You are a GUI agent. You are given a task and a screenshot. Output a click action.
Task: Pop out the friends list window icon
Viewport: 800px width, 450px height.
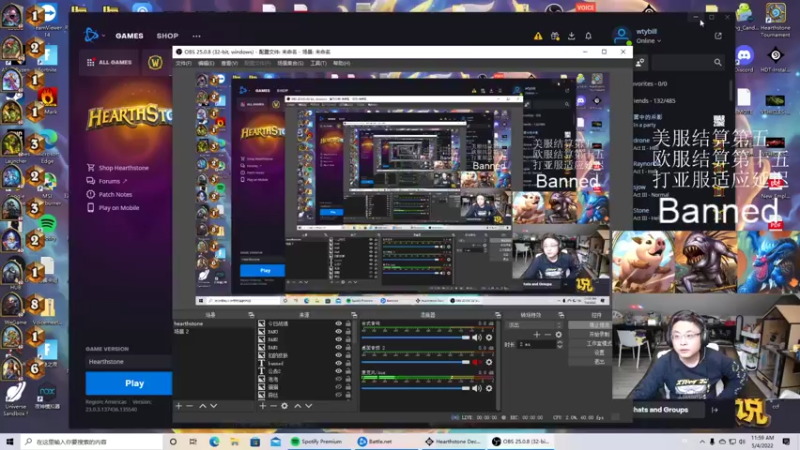(x=718, y=36)
